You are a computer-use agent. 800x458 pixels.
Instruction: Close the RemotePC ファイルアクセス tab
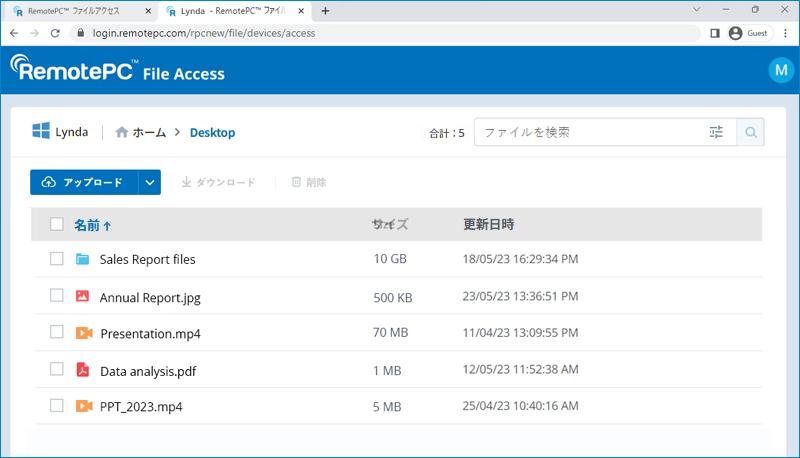148,11
